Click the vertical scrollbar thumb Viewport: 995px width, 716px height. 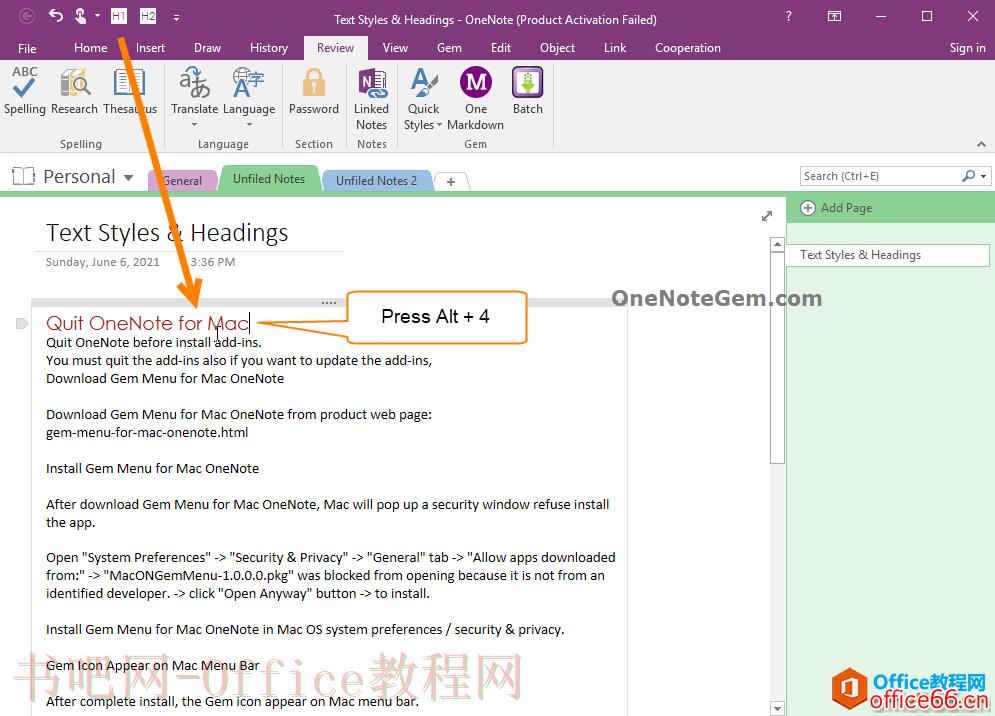pyautogui.click(x=777, y=358)
